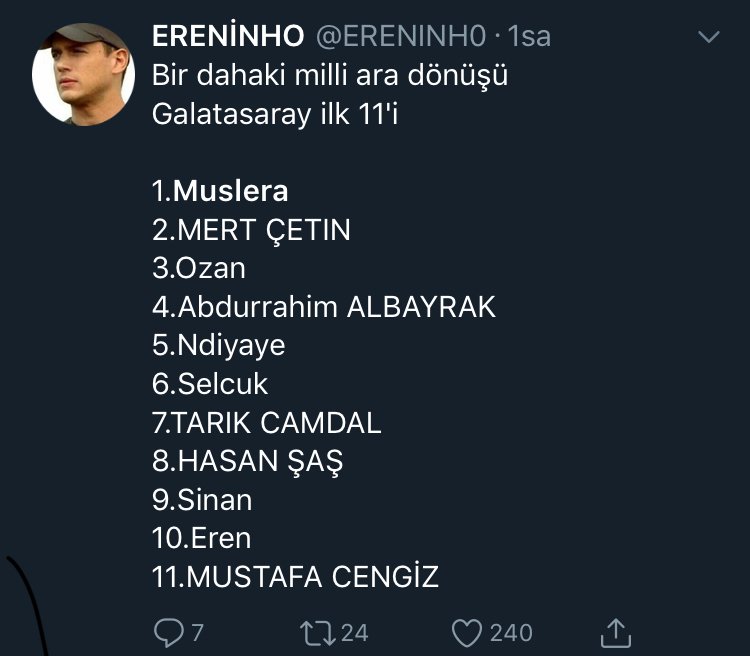Click the 7.TARIK CAMDAL entry
The image size is (750, 656).
tap(266, 423)
